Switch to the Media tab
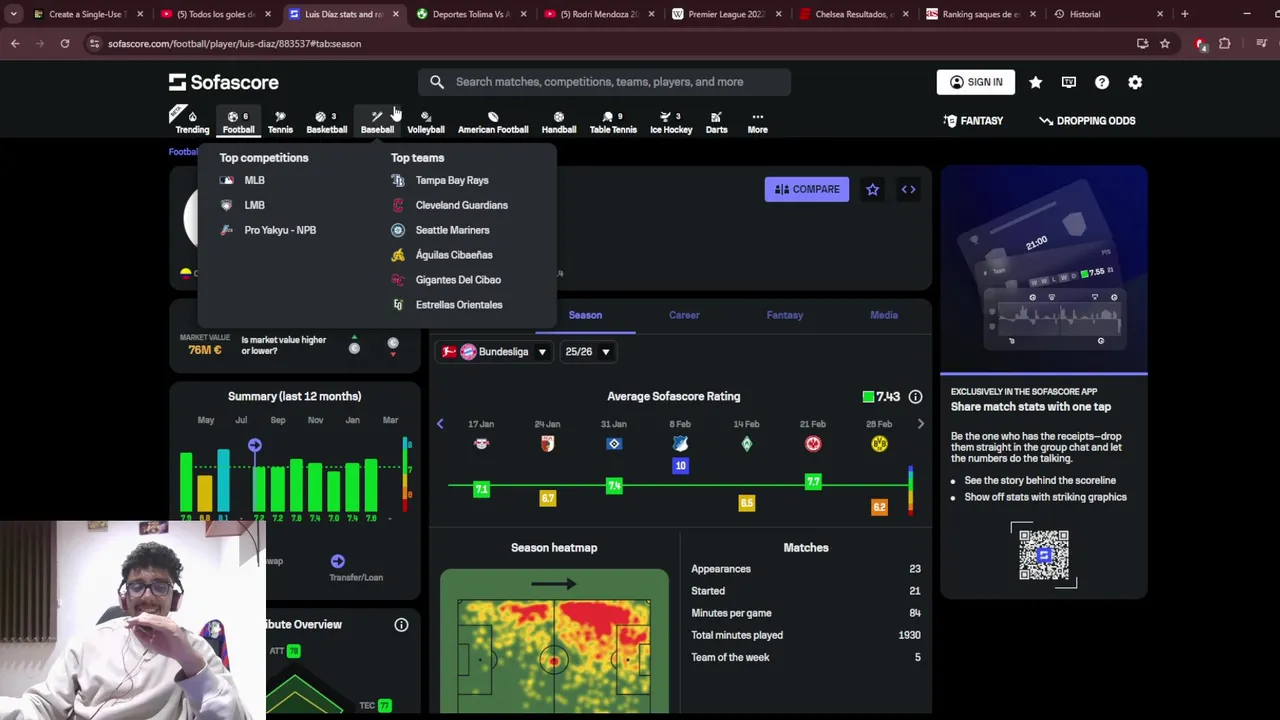The width and height of the screenshot is (1280, 720). 884,315
